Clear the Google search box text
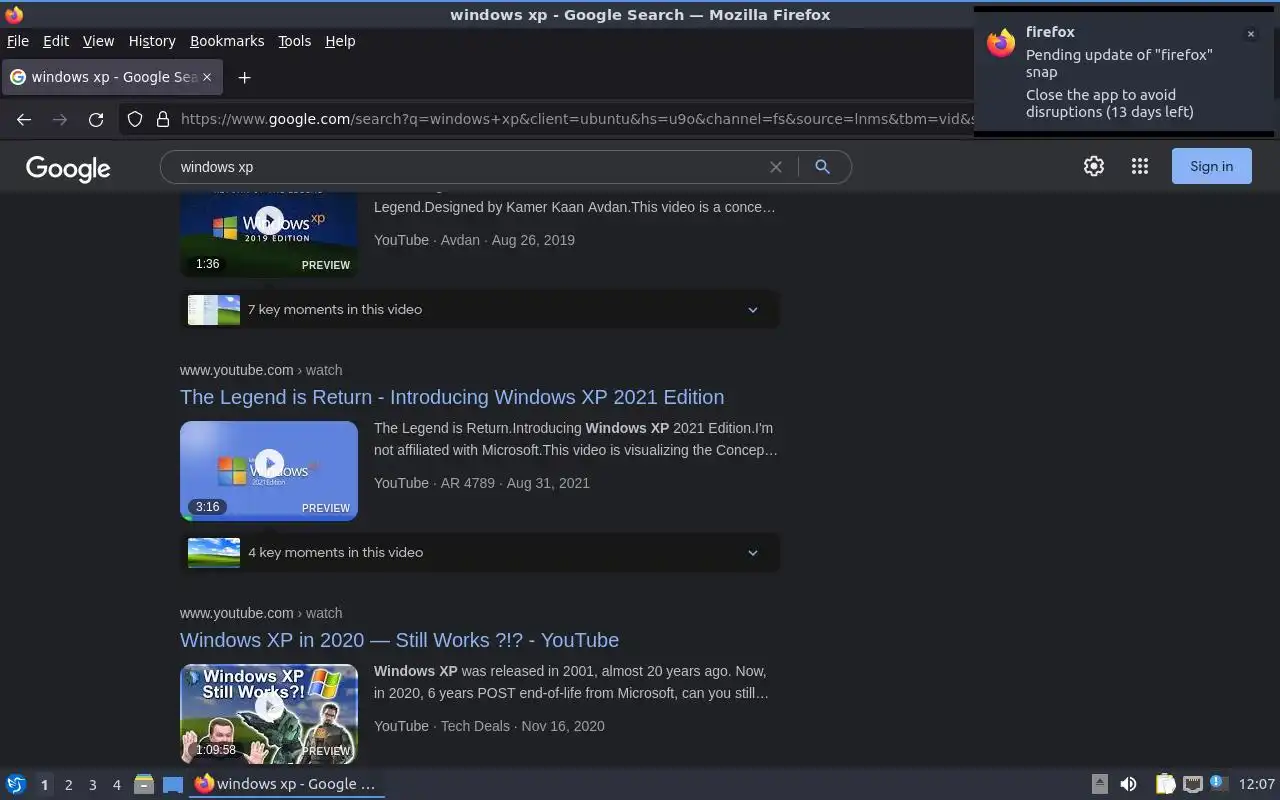This screenshot has height=800, width=1280. pyautogui.click(x=775, y=167)
